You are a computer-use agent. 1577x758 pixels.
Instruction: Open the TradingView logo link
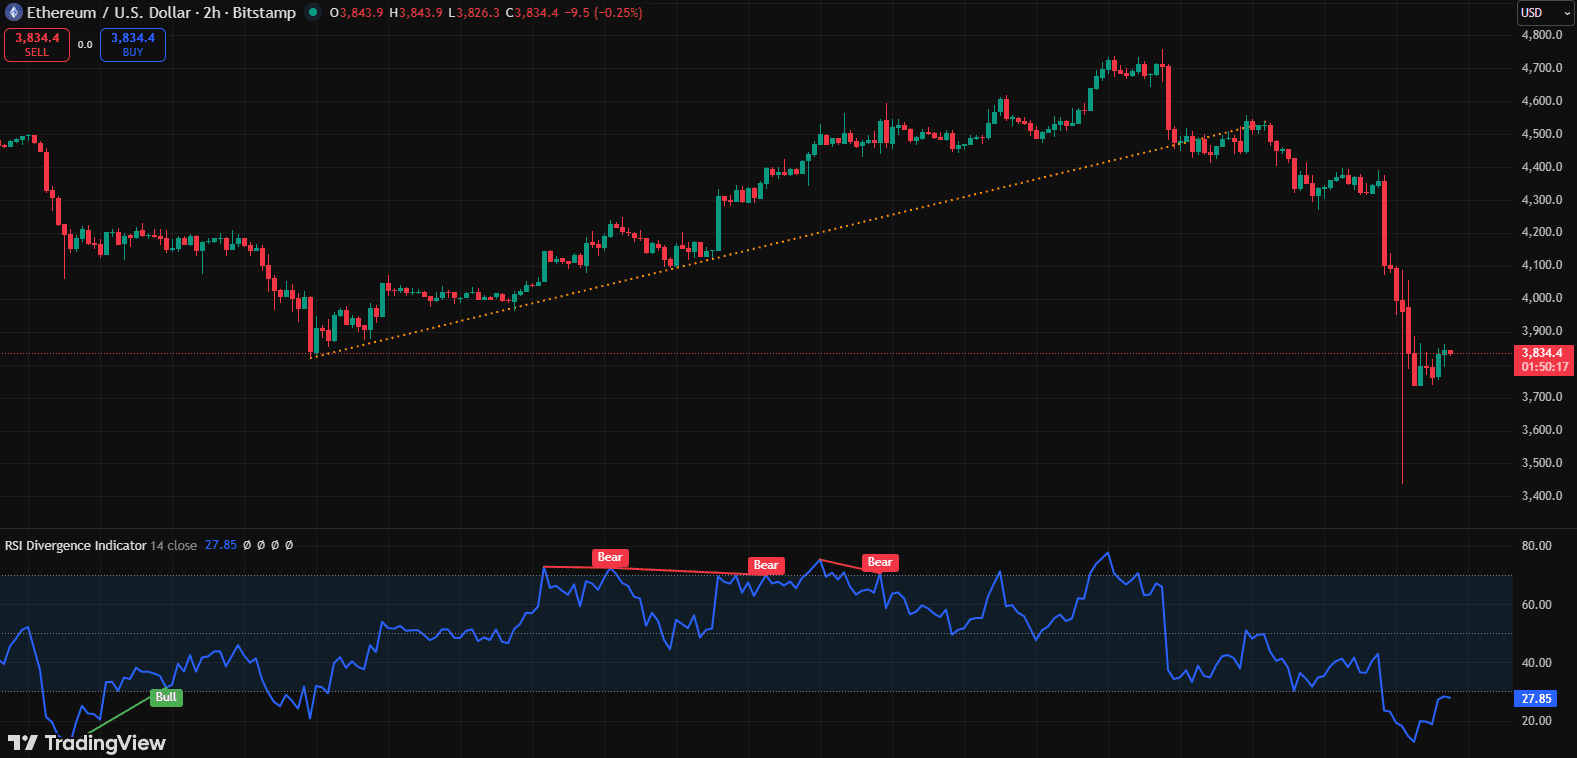pos(87,742)
